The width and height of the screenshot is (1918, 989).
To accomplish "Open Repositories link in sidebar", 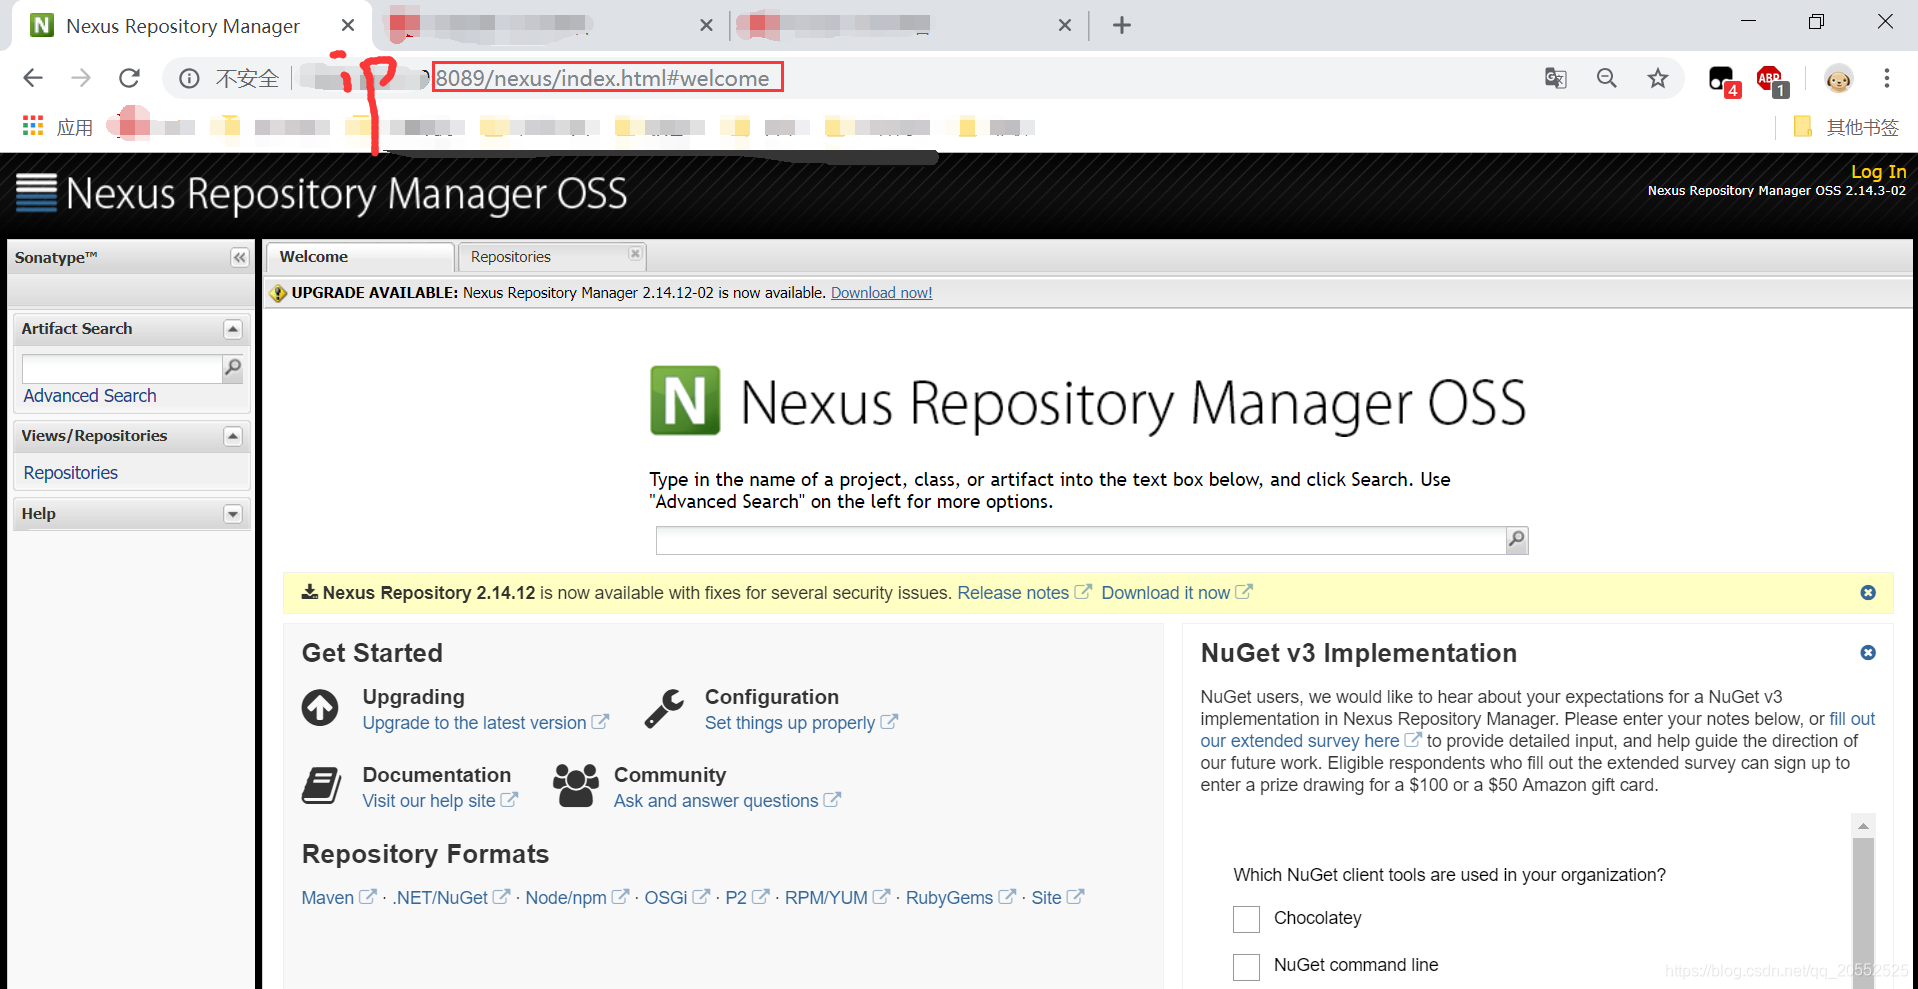I will pyautogui.click(x=71, y=473).
